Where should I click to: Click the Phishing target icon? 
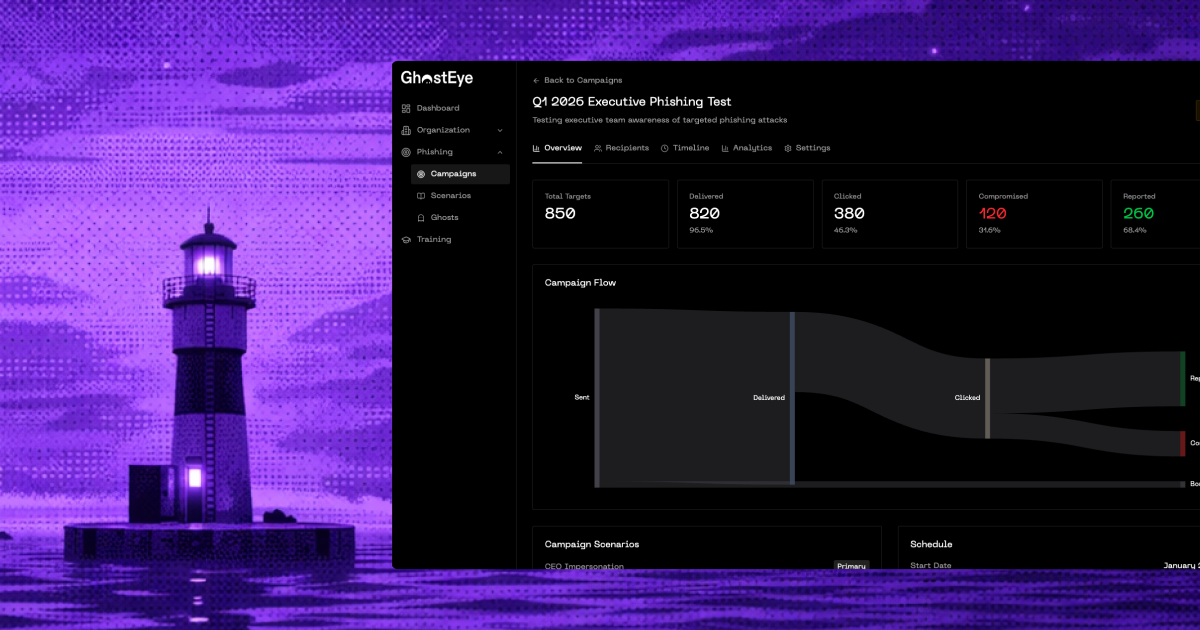click(x=406, y=152)
